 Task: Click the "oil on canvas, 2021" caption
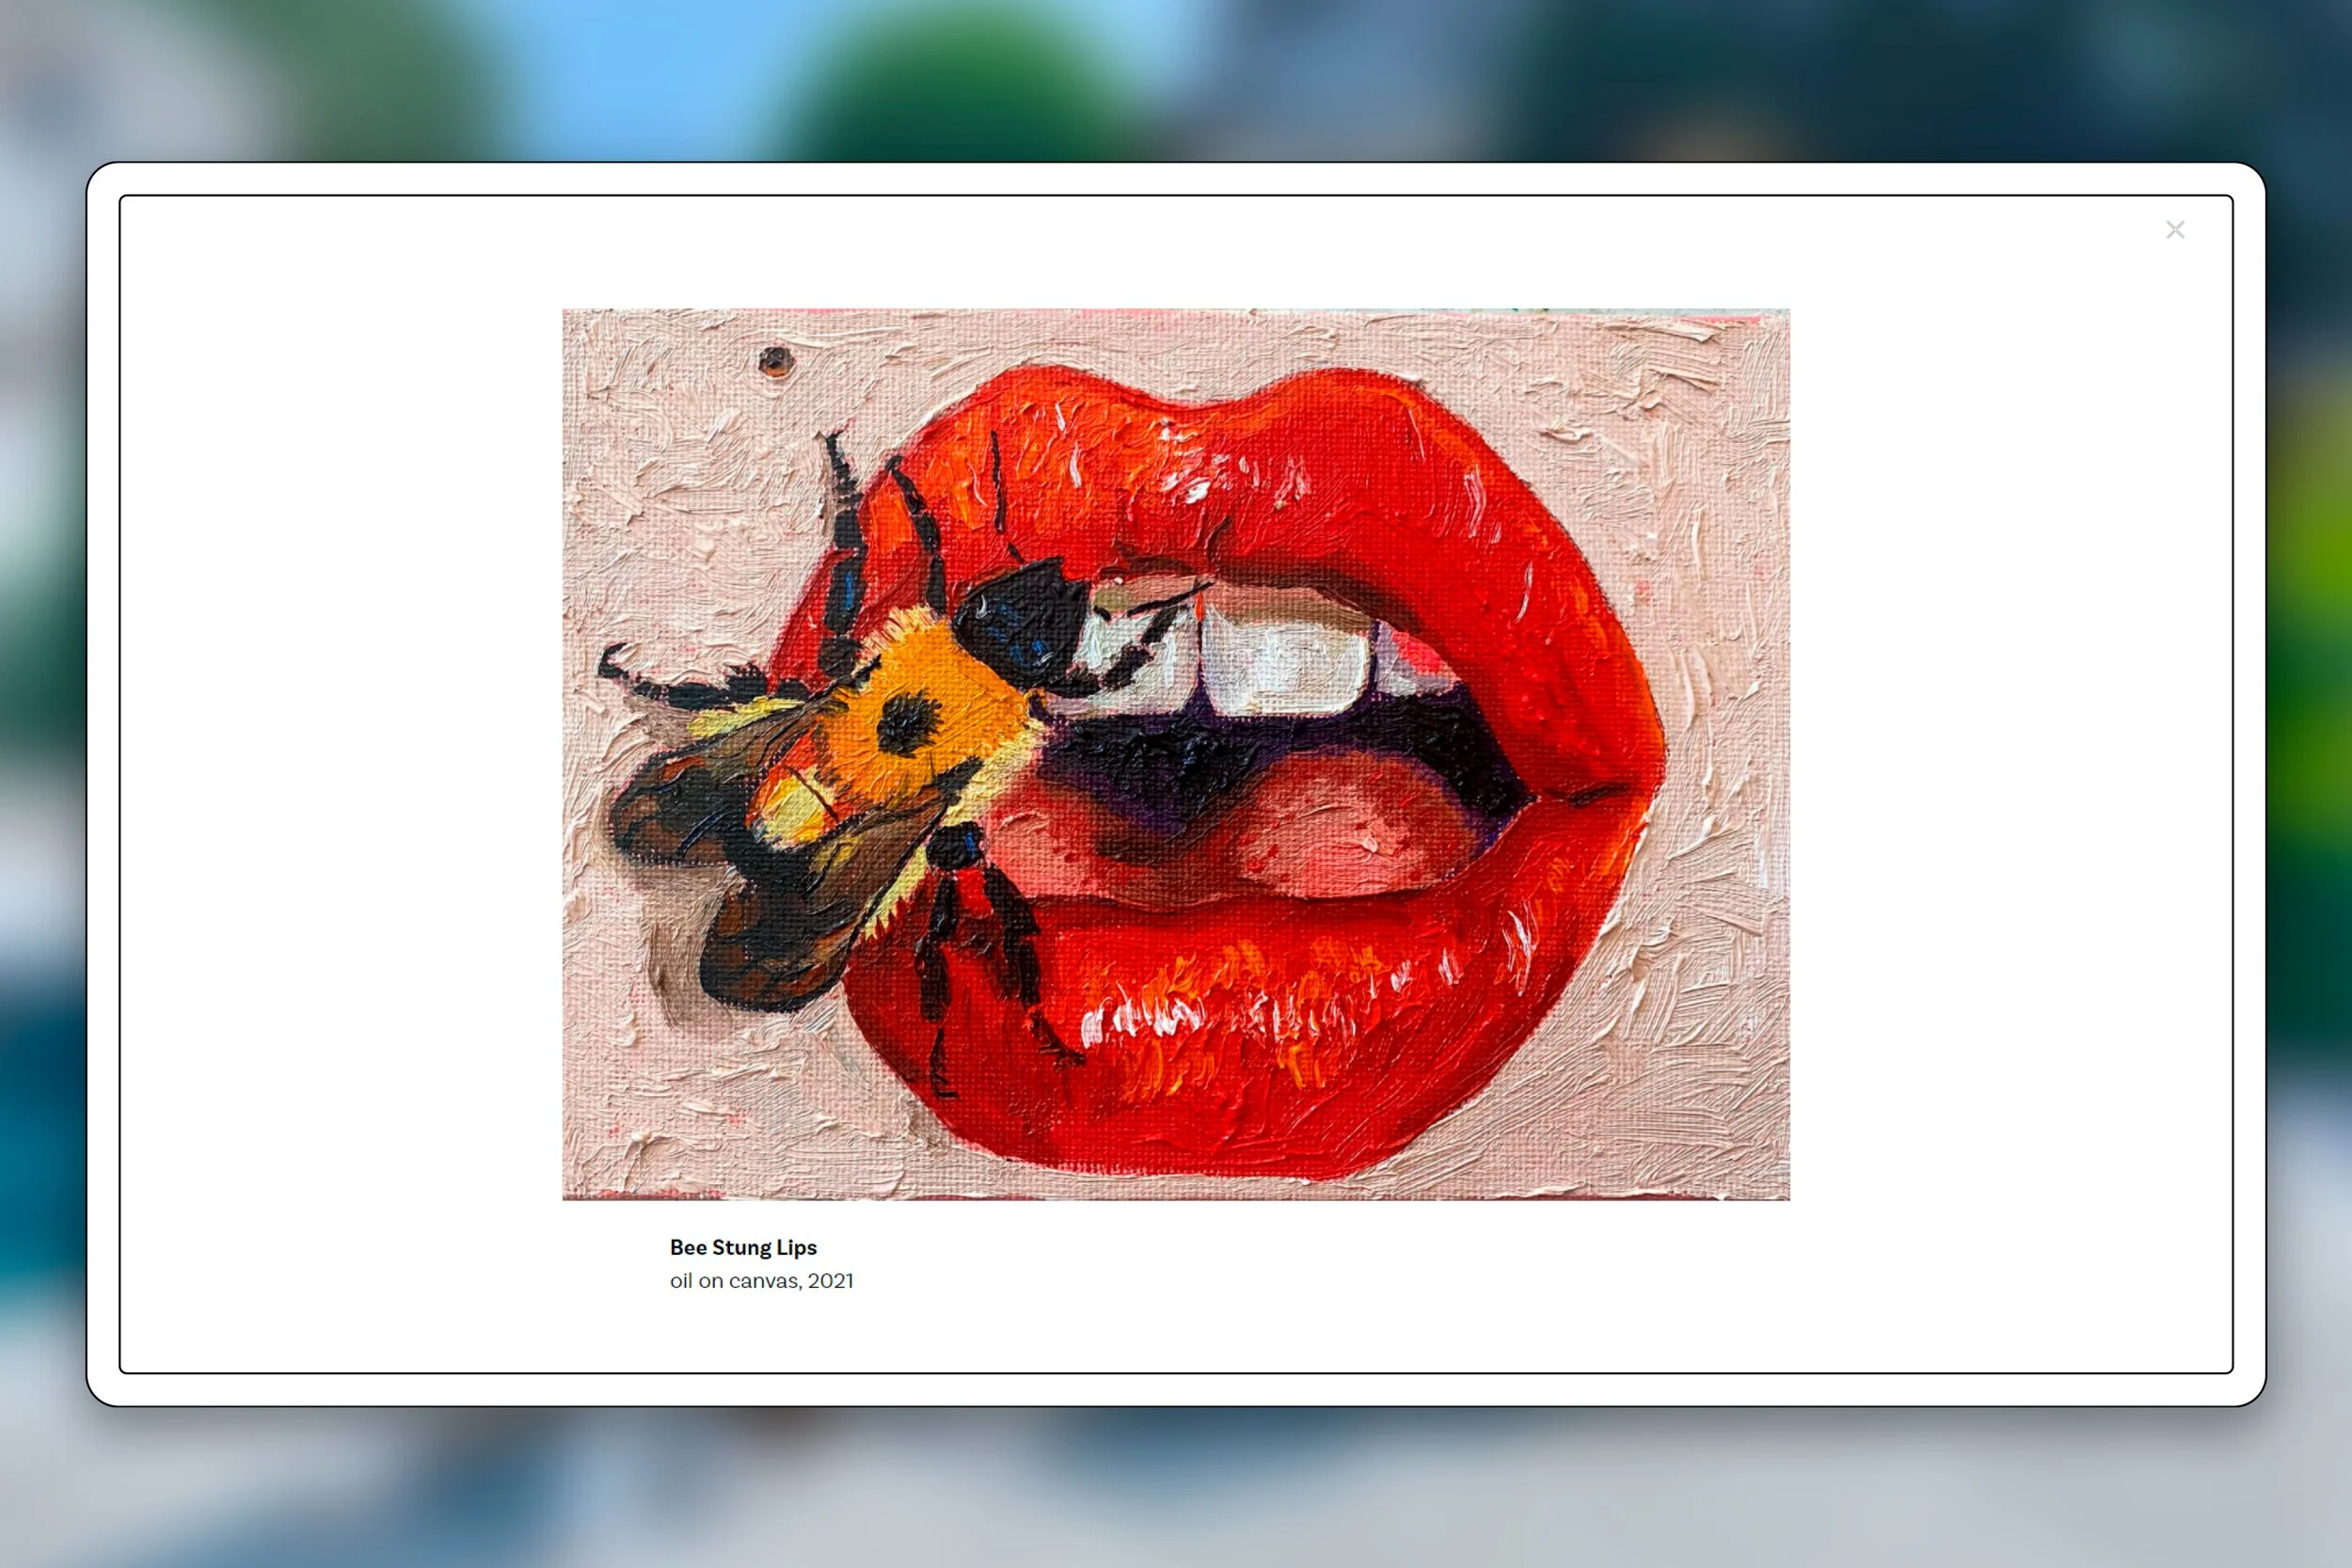tap(761, 1280)
